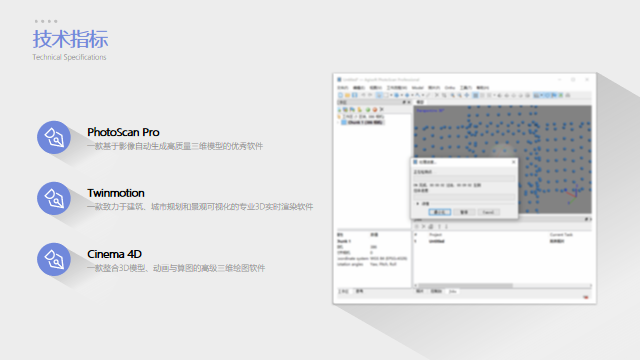The height and width of the screenshot is (360, 640).
Task: Click the Cancel button in progress dialog
Action: (x=488, y=212)
